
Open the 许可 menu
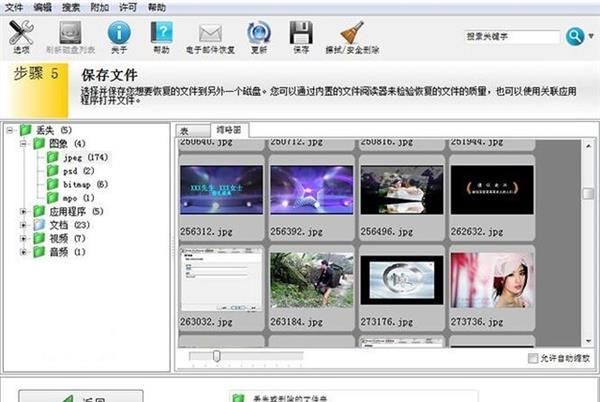pyautogui.click(x=128, y=7)
